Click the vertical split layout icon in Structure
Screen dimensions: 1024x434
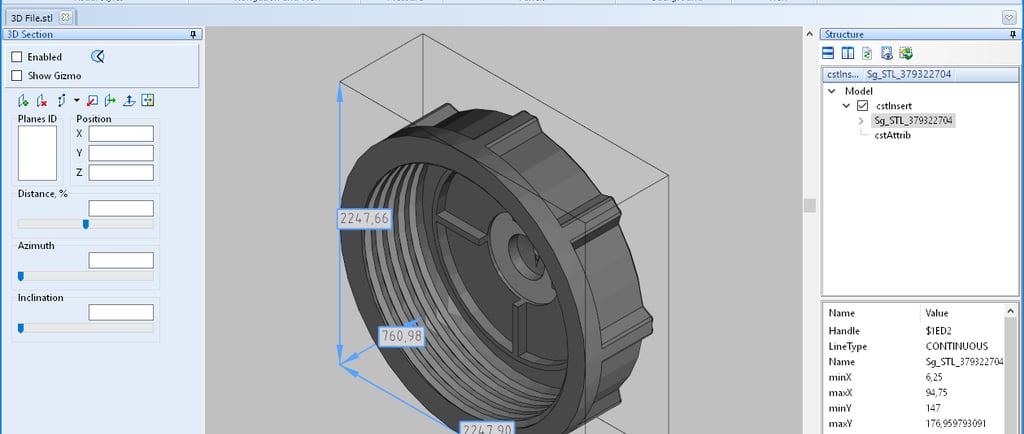848,54
